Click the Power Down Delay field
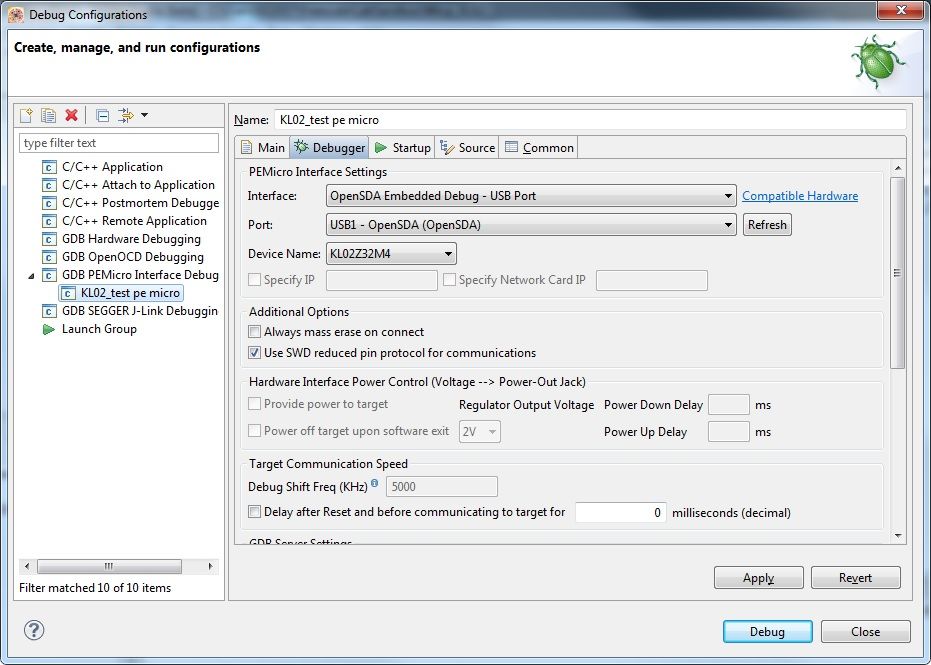931x665 pixels. pyautogui.click(x=729, y=405)
